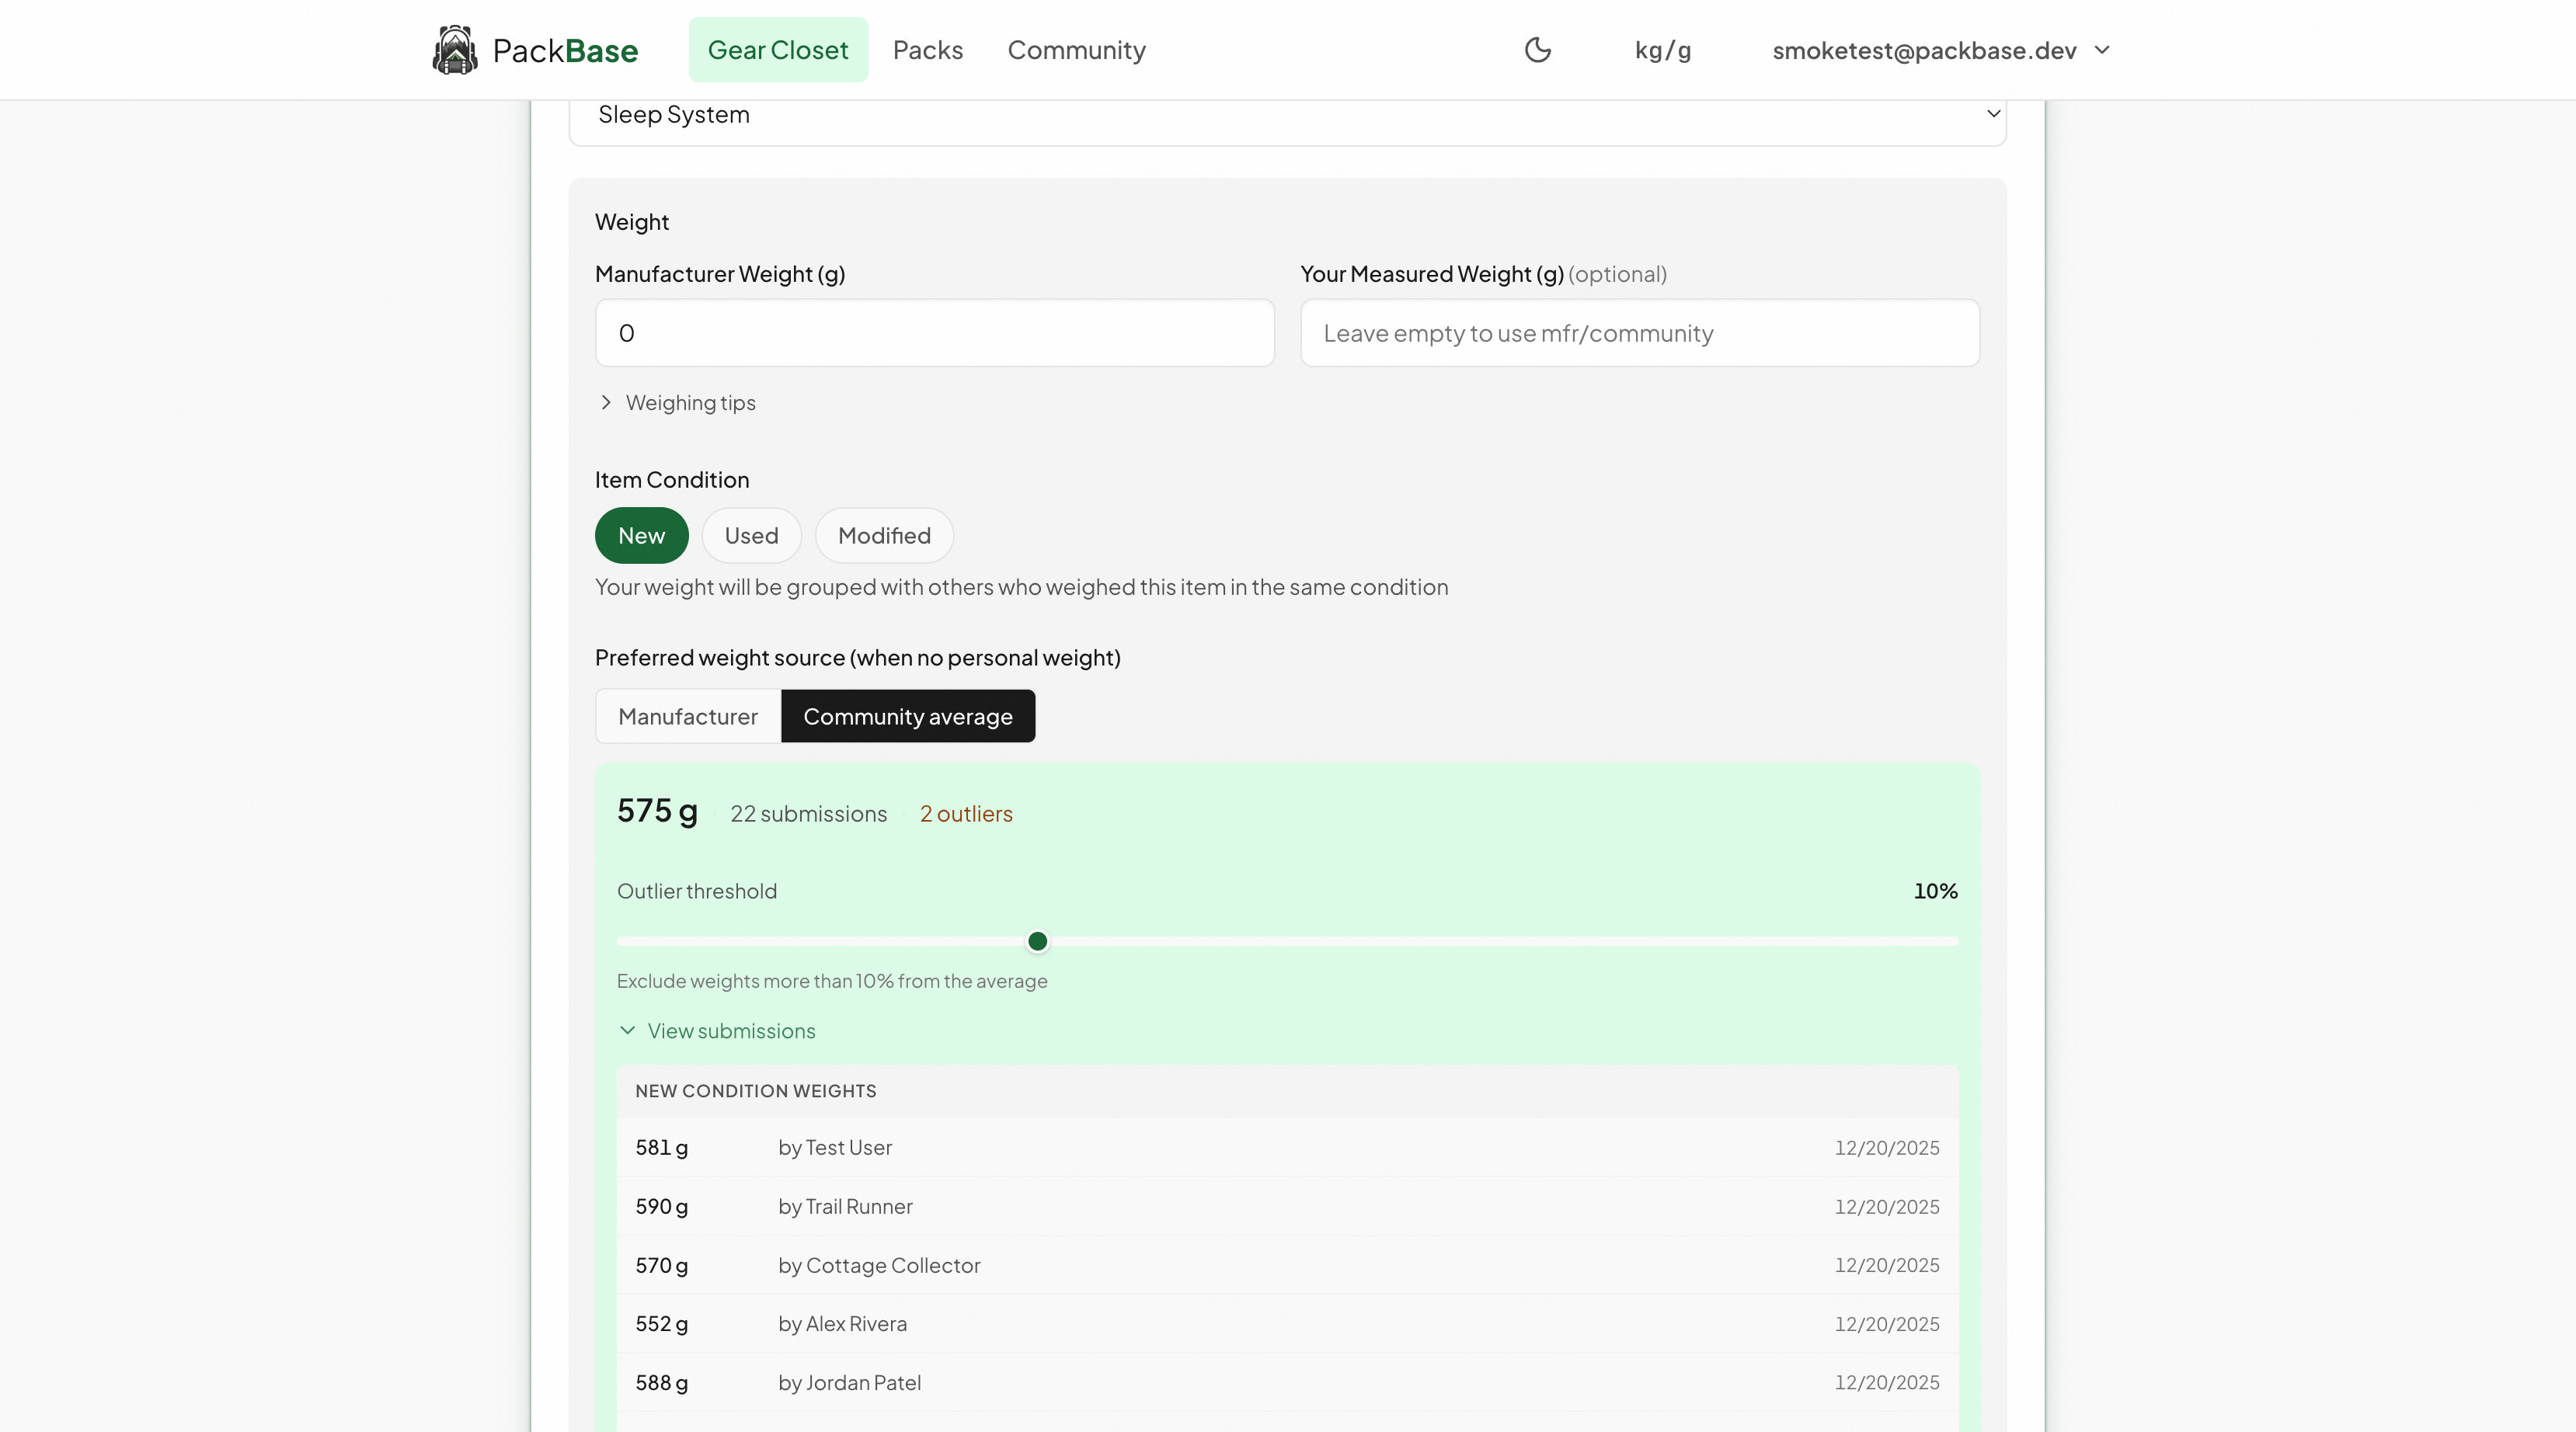This screenshot has width=2576, height=1432.
Task: Select the 570 g Cottage Collector row
Action: coord(1287,1266)
